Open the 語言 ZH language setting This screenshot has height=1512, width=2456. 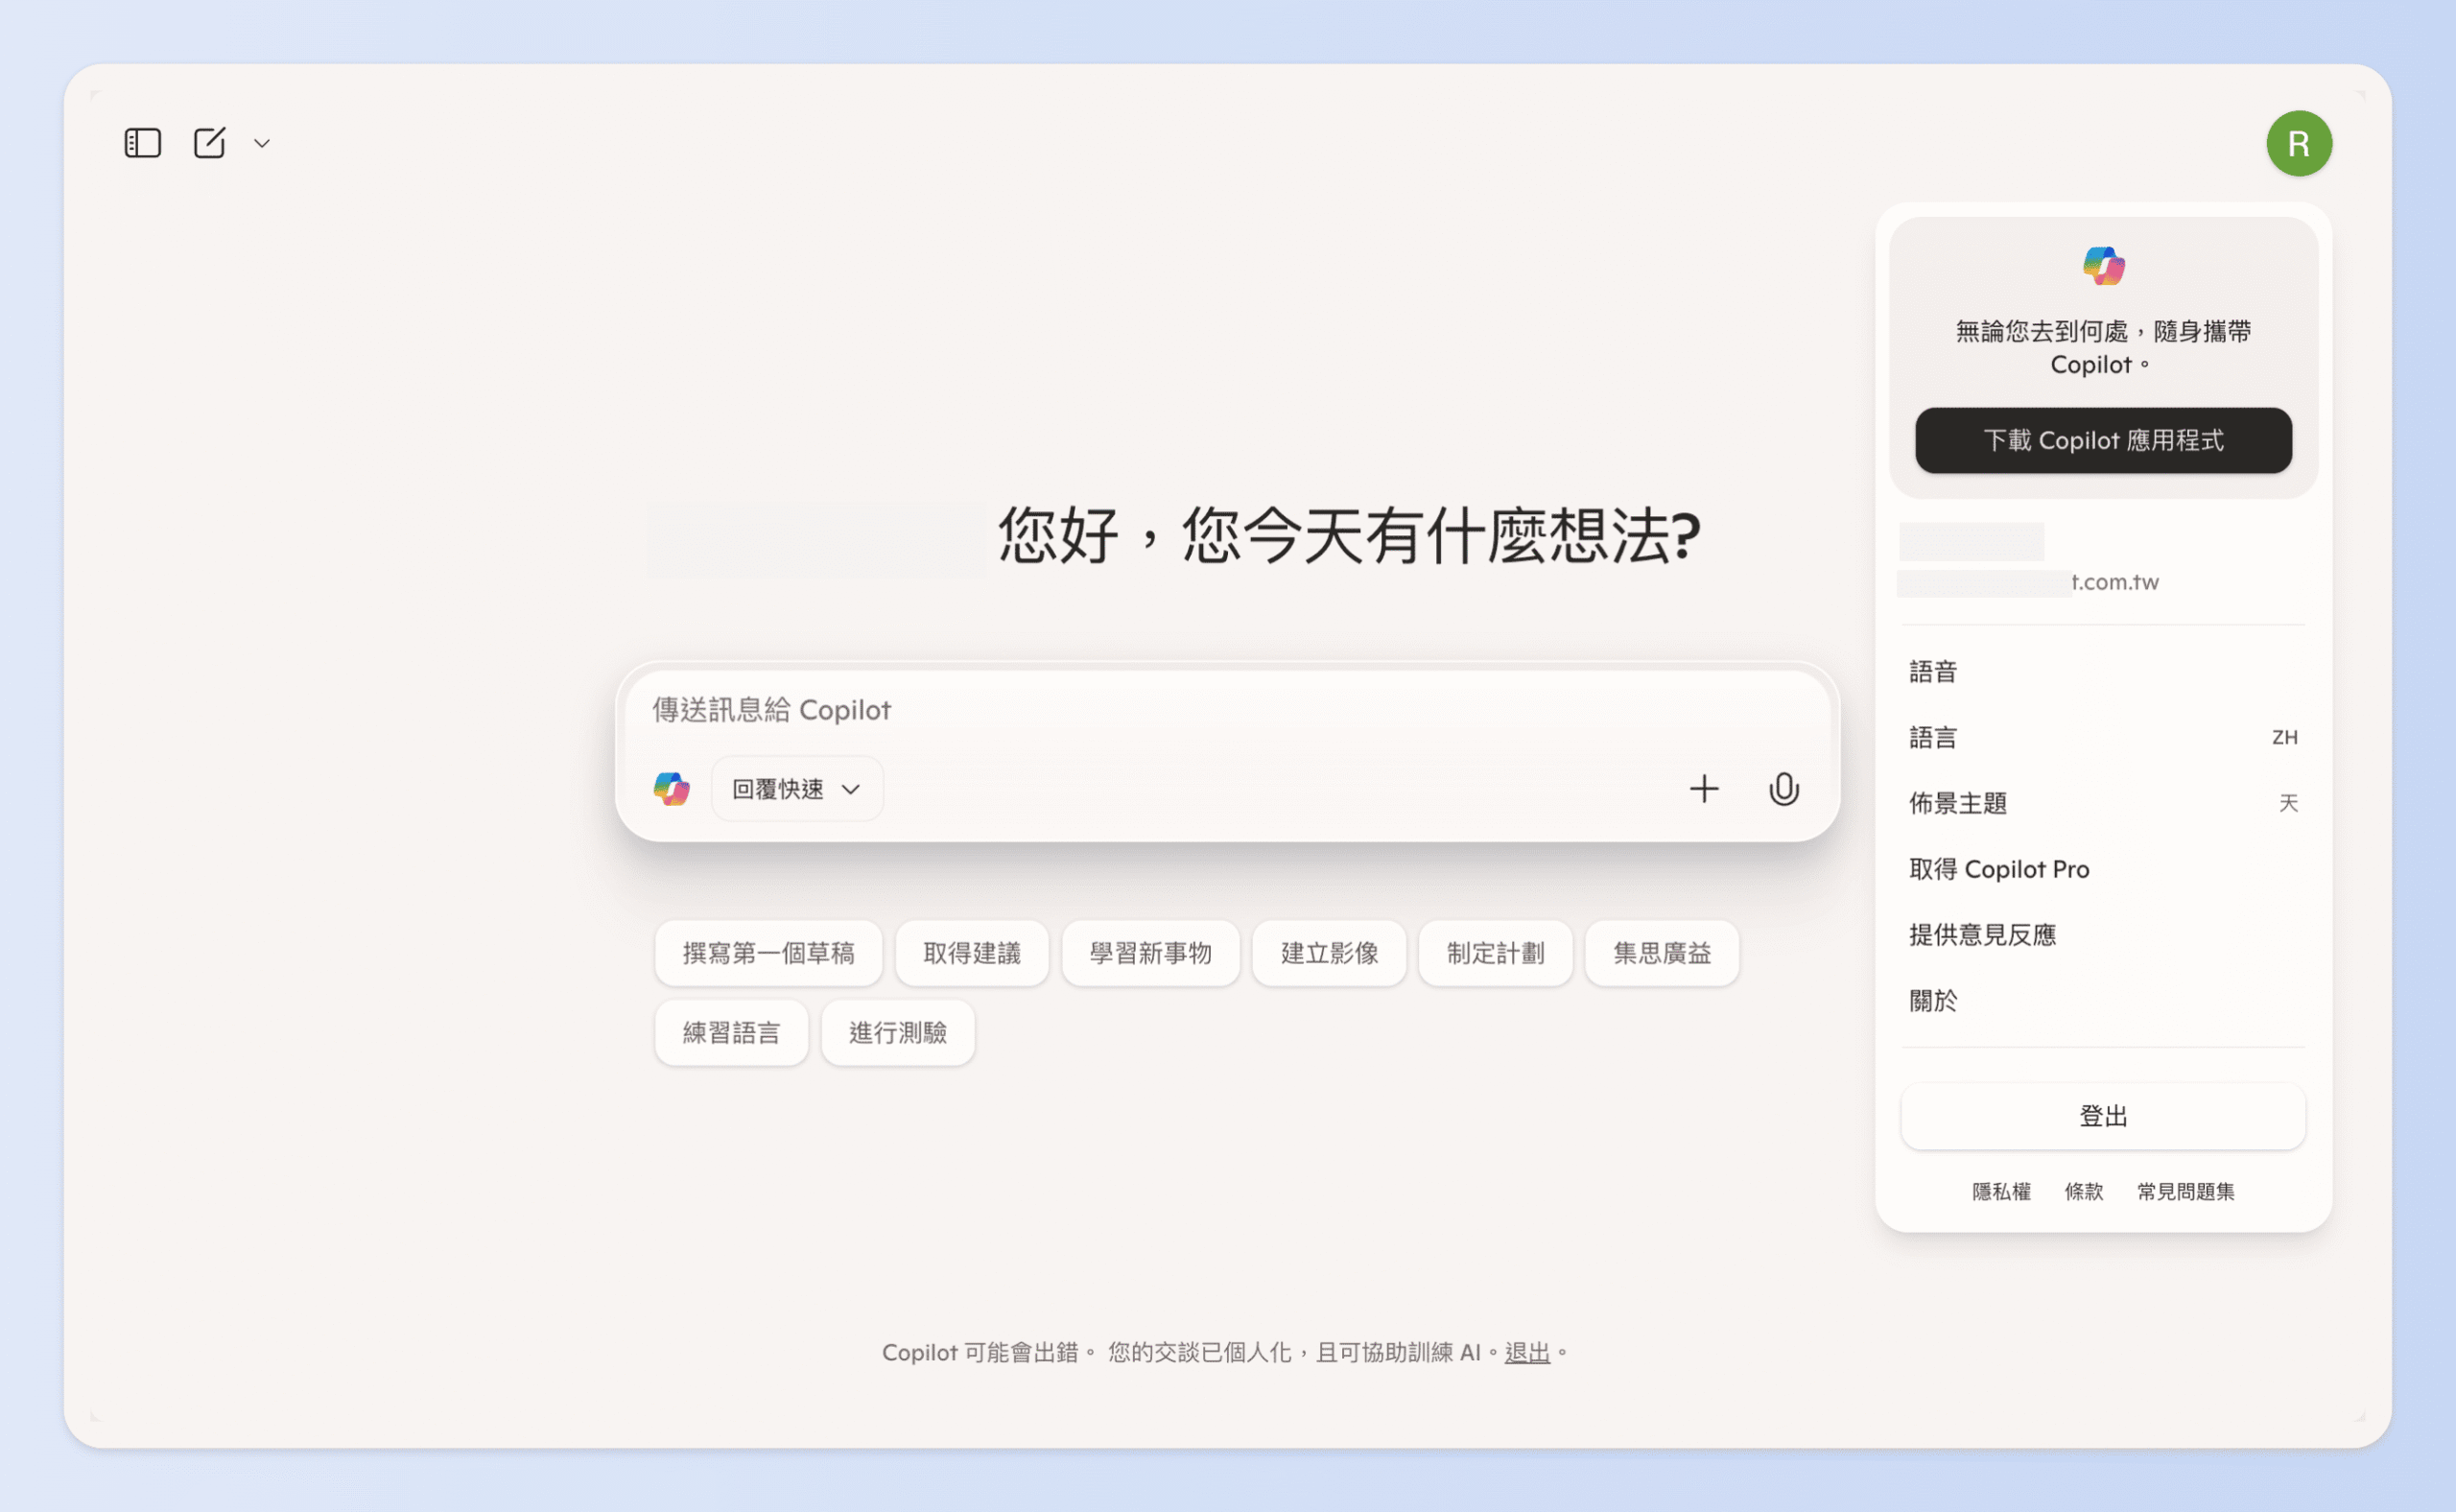click(2103, 737)
